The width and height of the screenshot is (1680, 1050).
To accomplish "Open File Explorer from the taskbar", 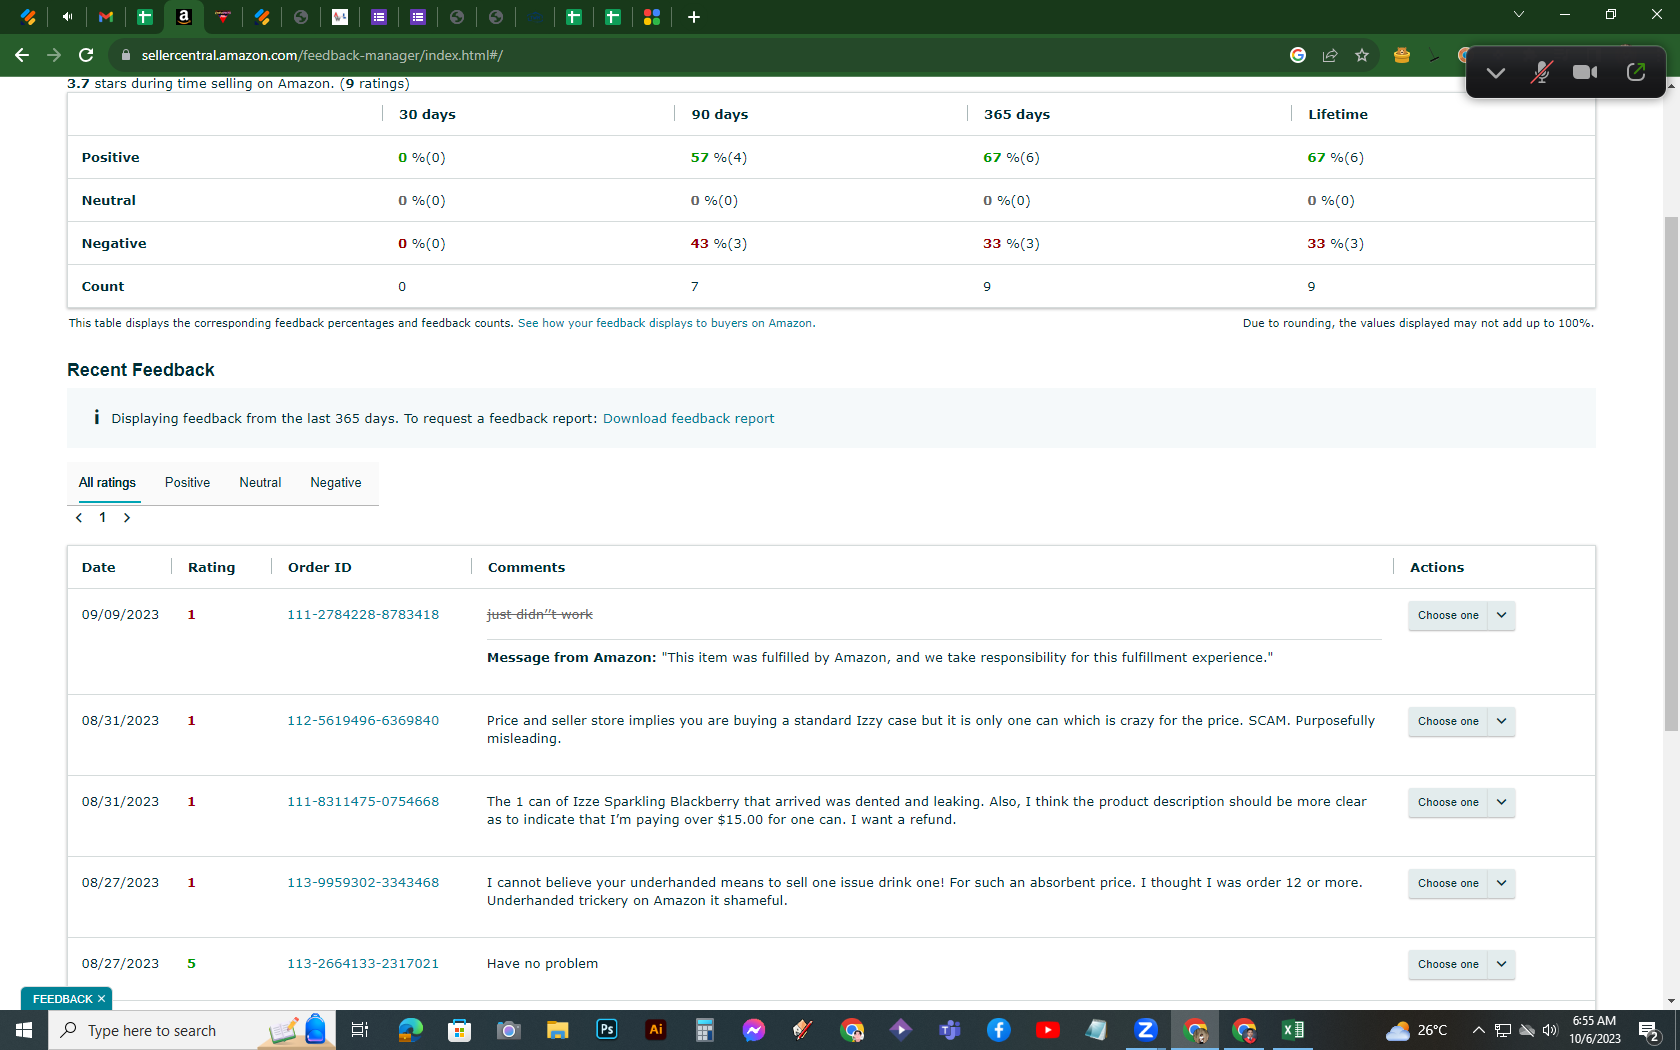I will [558, 1030].
